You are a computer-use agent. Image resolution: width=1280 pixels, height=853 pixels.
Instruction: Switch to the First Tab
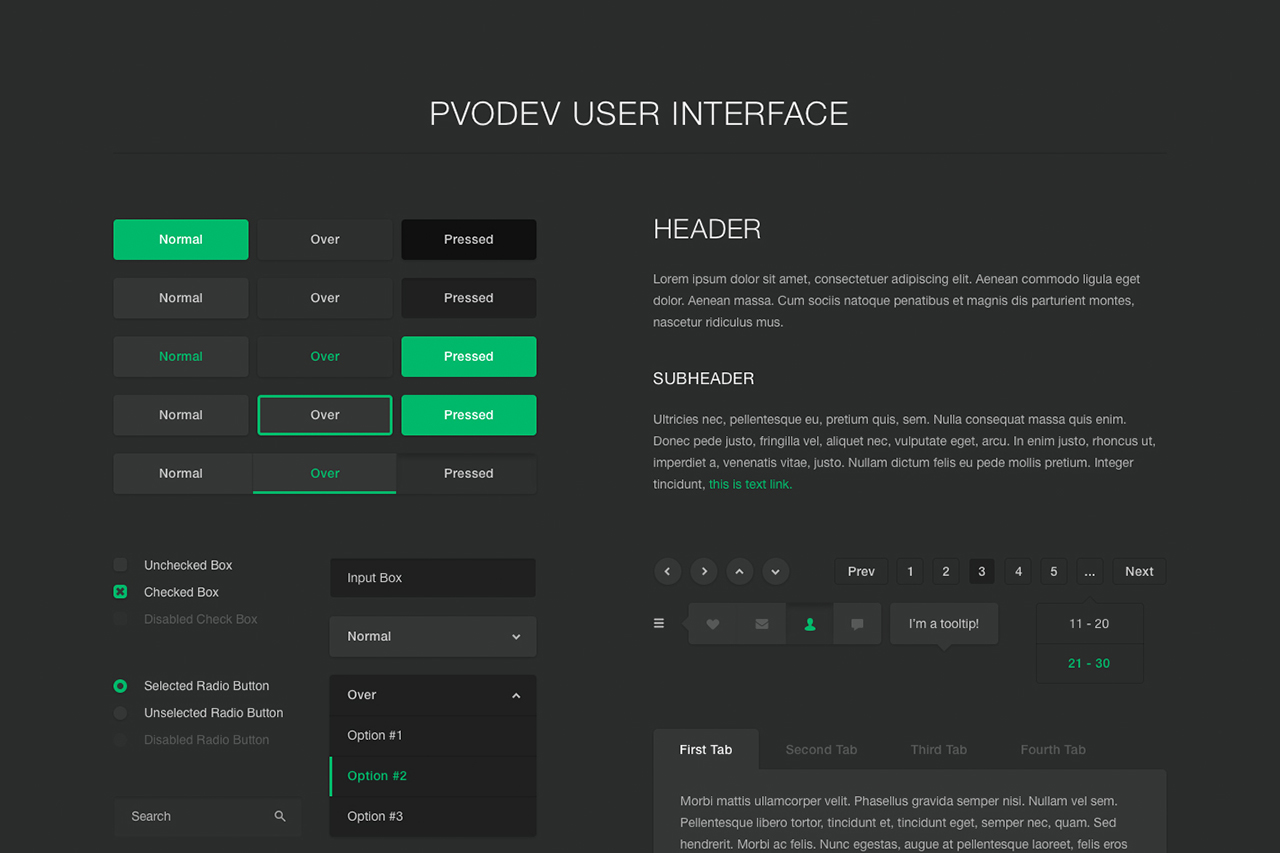pos(706,749)
